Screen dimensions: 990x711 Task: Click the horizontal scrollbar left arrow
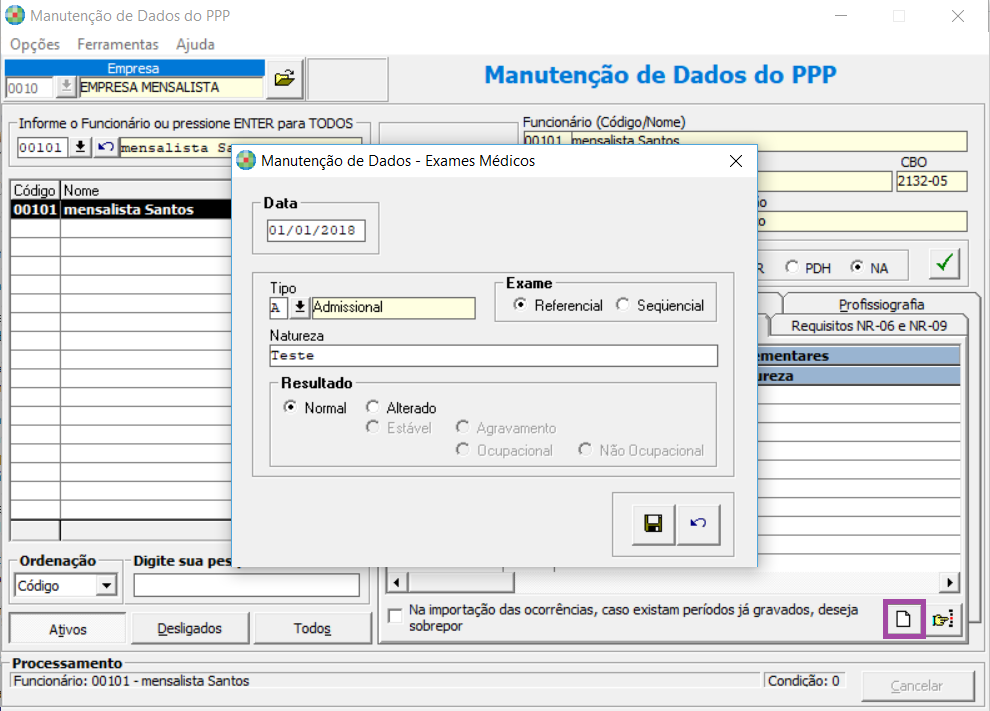397,582
